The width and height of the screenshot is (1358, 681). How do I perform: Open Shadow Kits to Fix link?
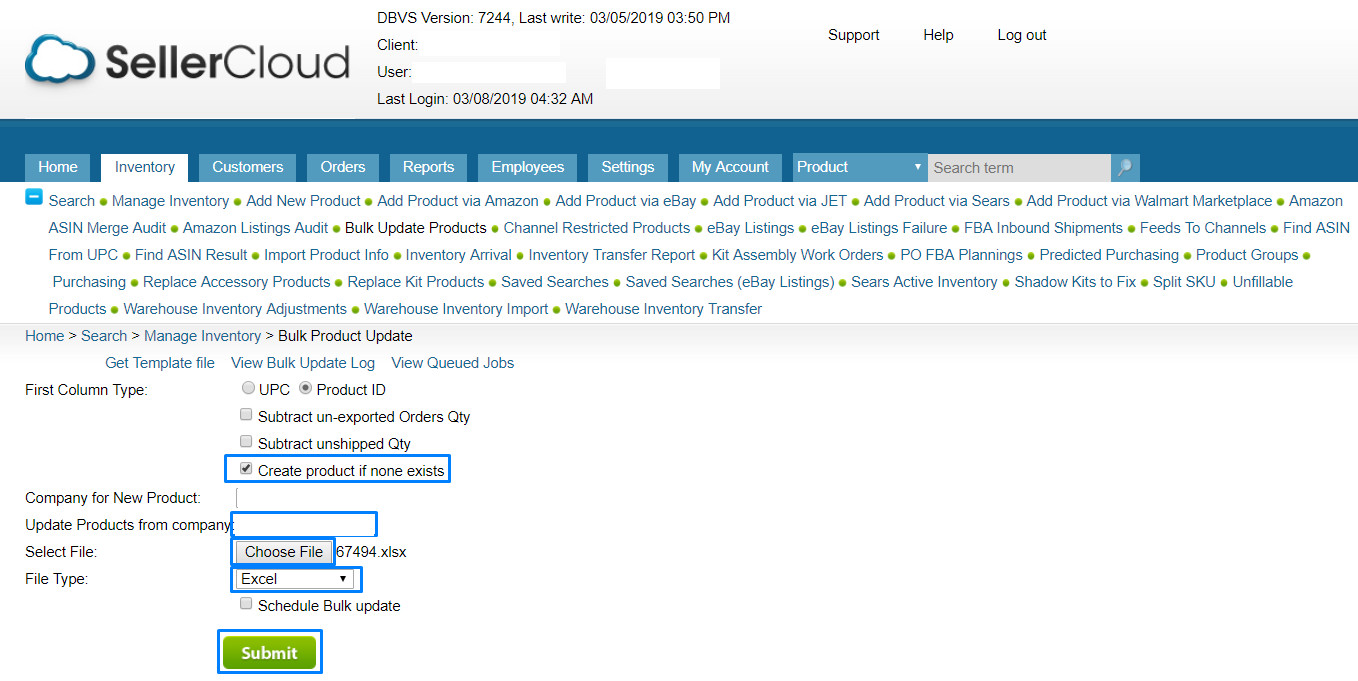[1076, 282]
